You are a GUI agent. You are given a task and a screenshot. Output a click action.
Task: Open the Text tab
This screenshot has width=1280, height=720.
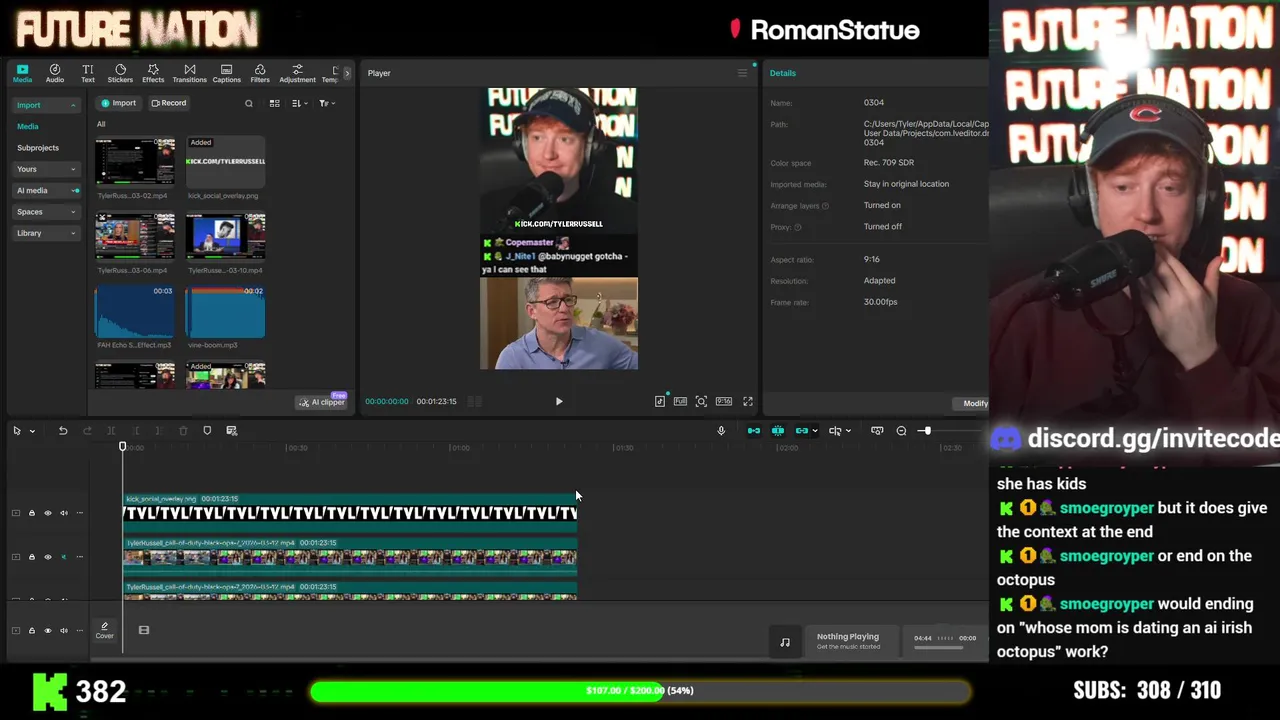88,73
